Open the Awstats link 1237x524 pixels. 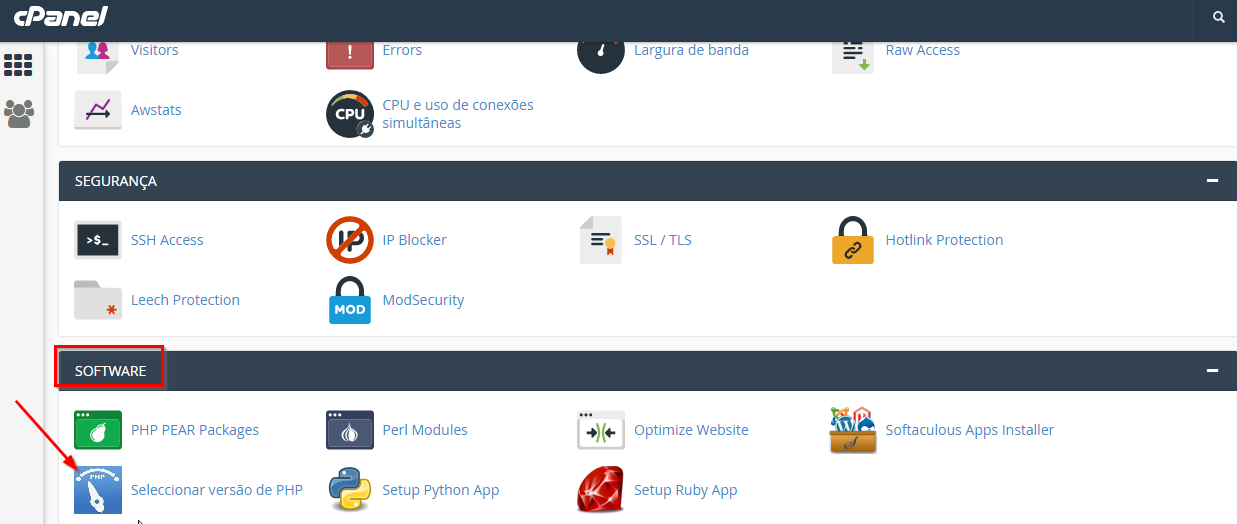[156, 110]
